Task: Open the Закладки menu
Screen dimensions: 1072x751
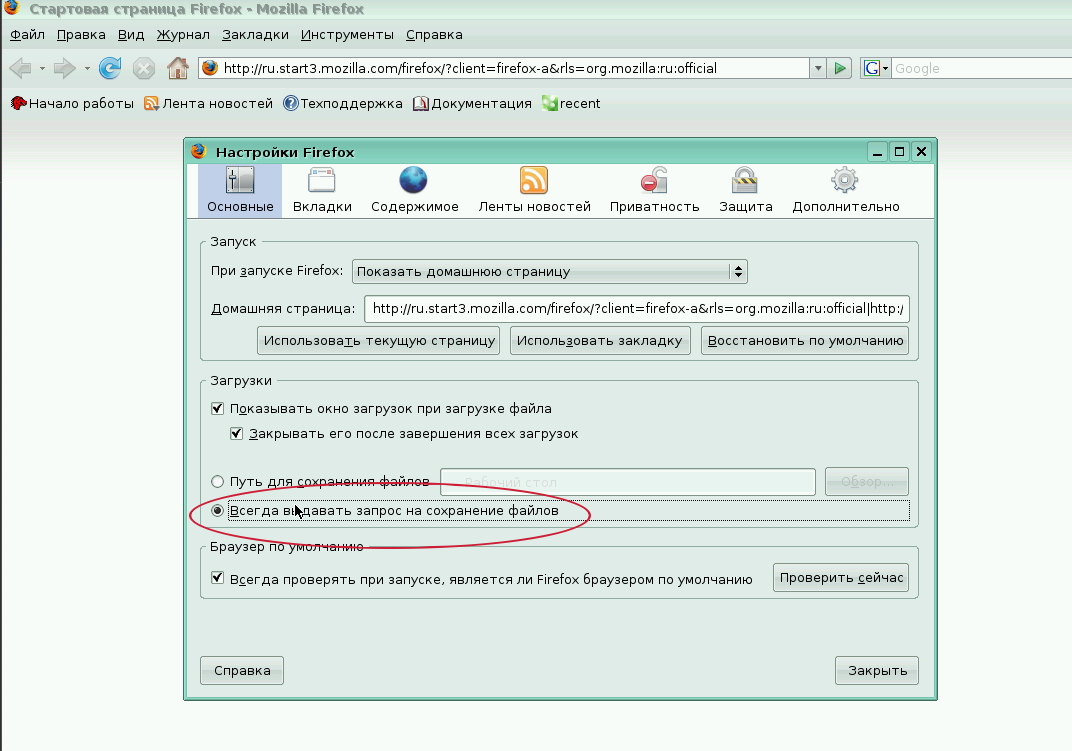Action: (255, 35)
